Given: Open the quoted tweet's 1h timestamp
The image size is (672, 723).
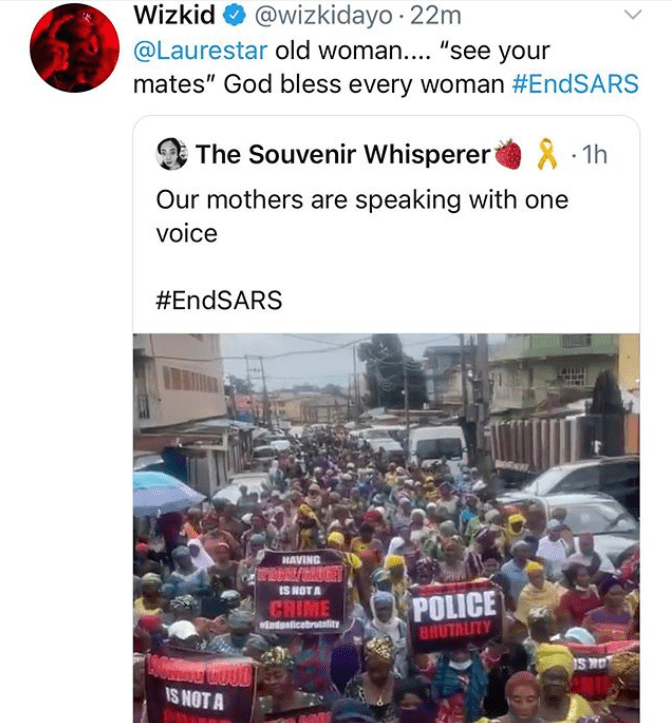Looking at the screenshot, I should (x=595, y=154).
